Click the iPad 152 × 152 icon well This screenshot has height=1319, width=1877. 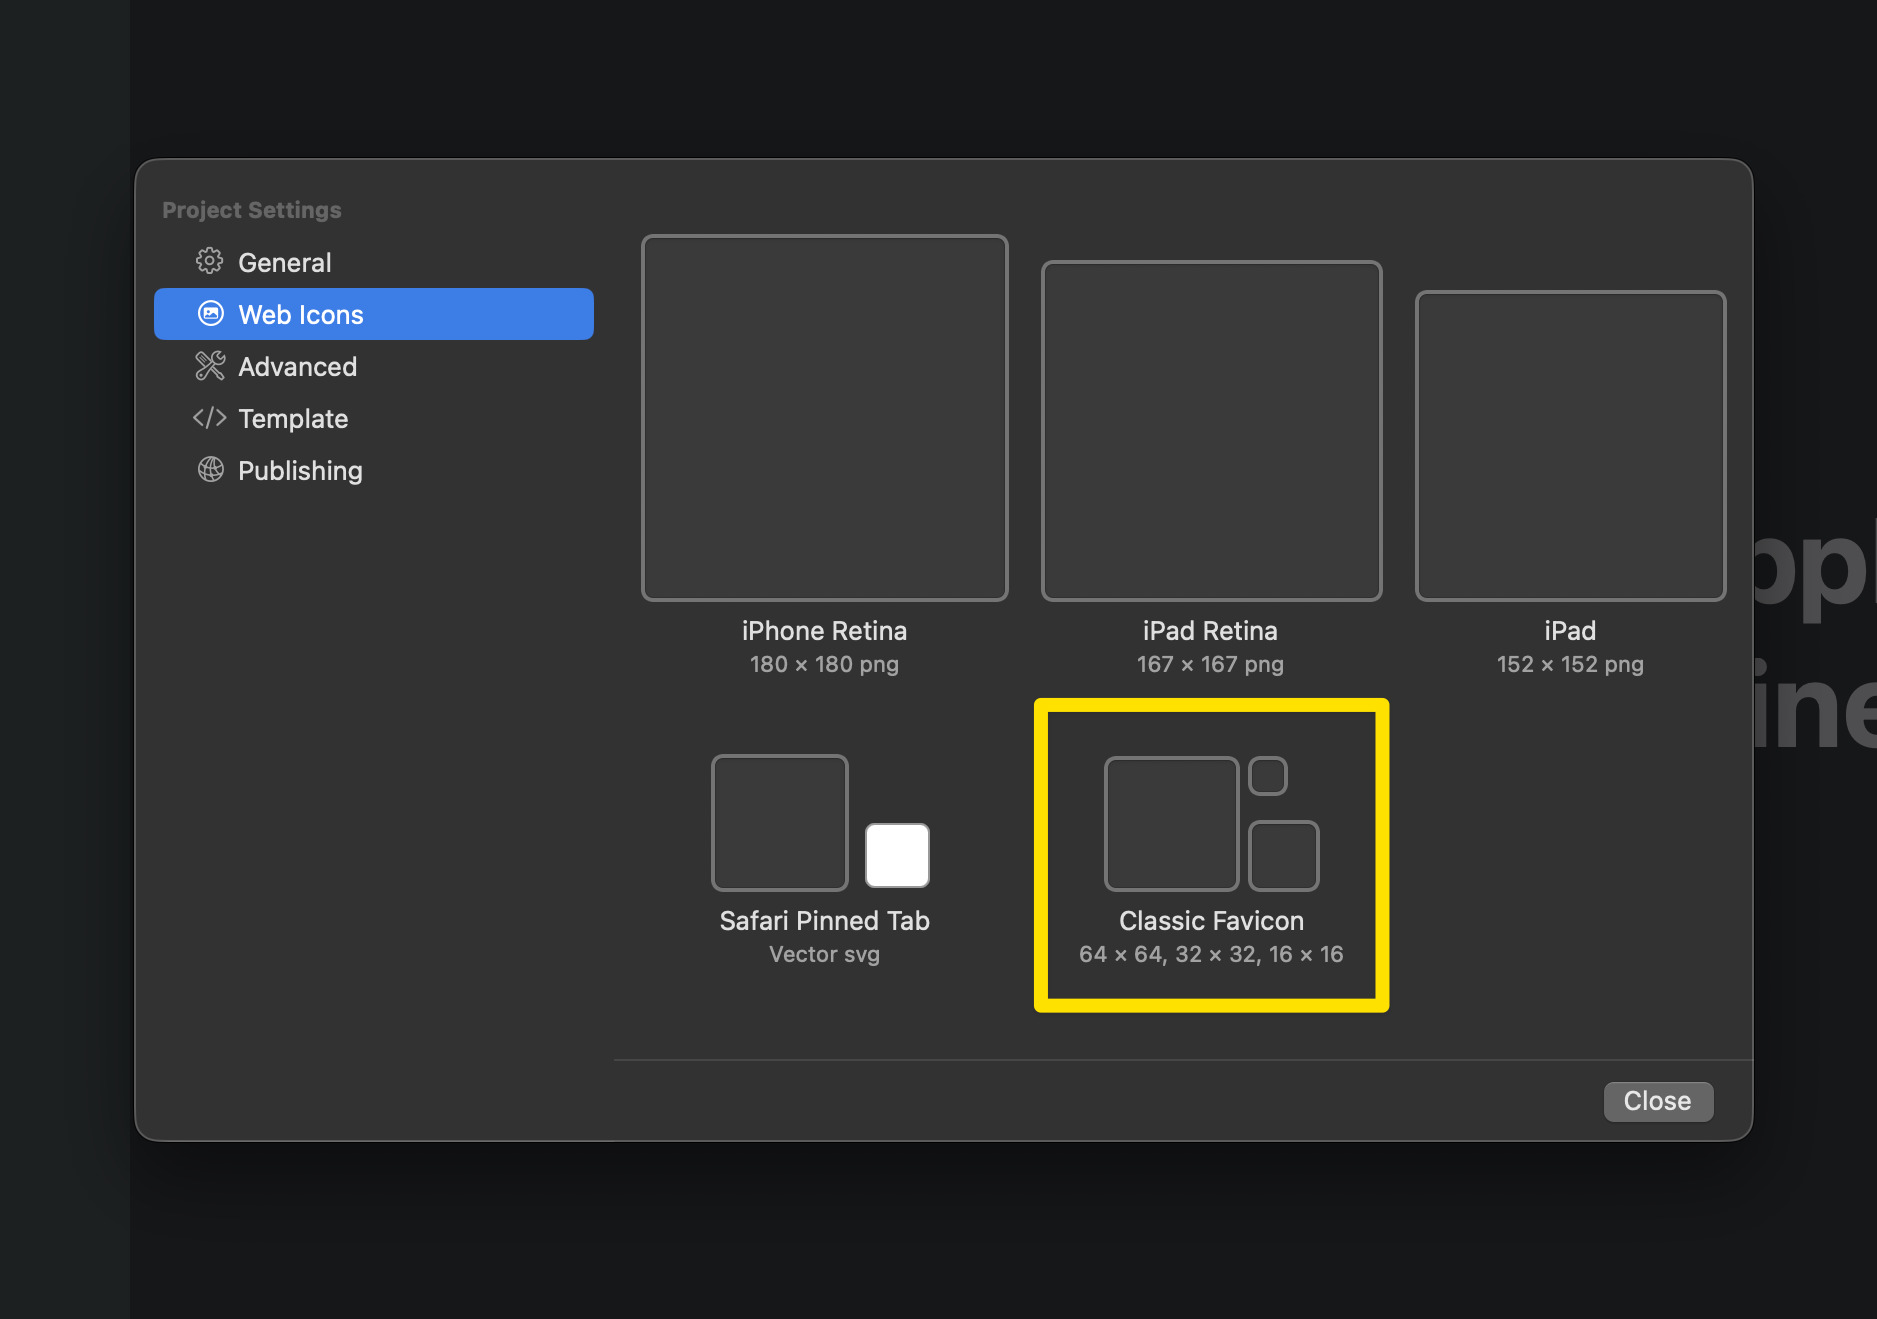tap(1570, 446)
